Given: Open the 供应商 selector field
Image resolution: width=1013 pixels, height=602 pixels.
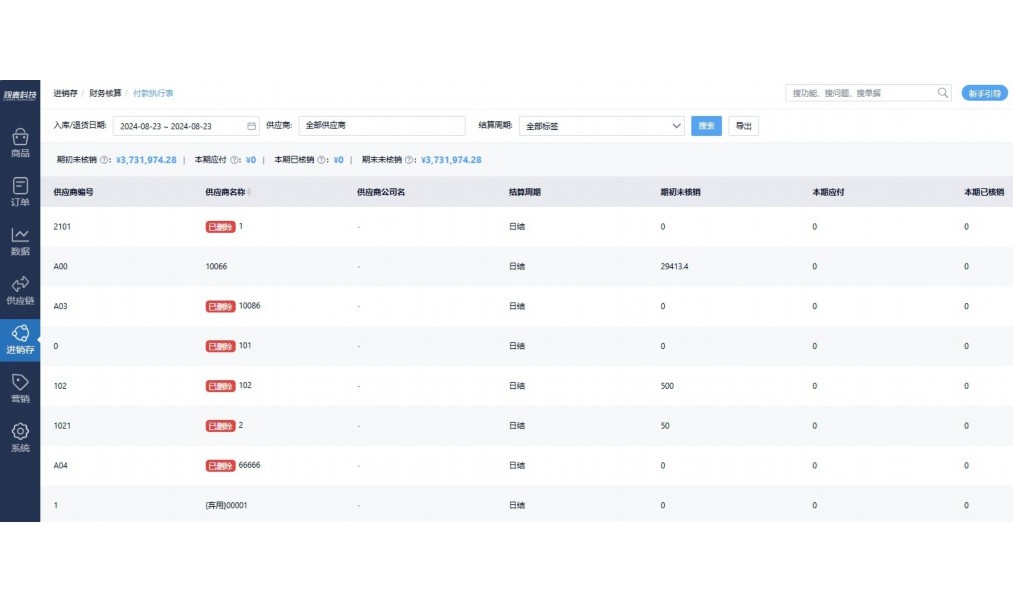Looking at the screenshot, I should point(382,125).
